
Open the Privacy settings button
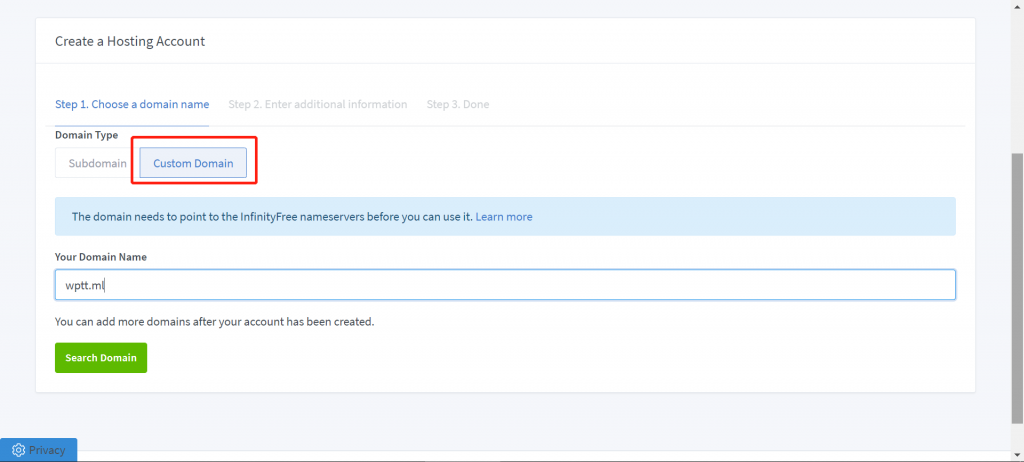(39, 450)
